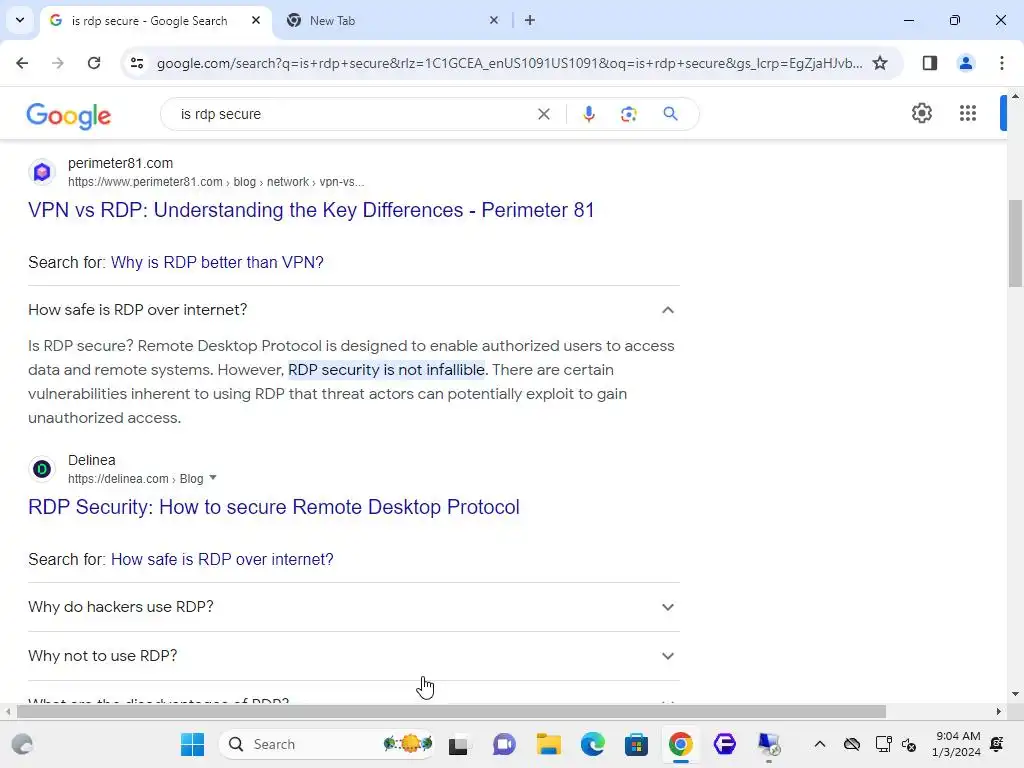Click the address bar URL

coord(509,63)
